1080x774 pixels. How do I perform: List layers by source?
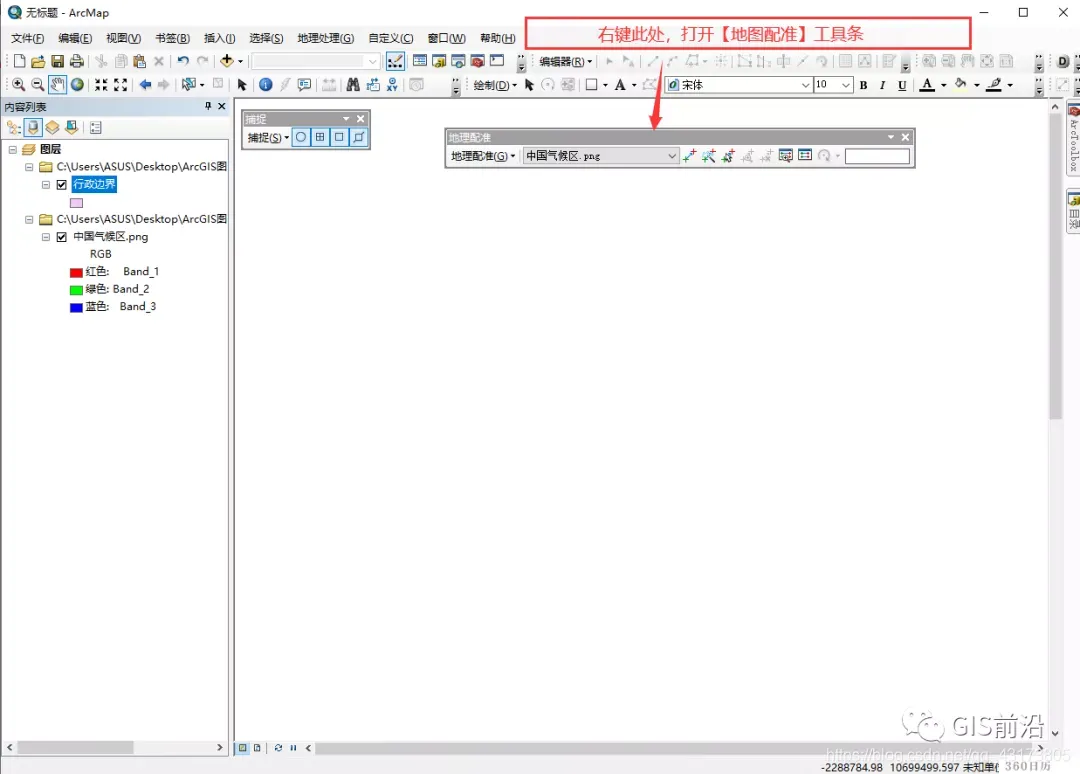click(33, 127)
